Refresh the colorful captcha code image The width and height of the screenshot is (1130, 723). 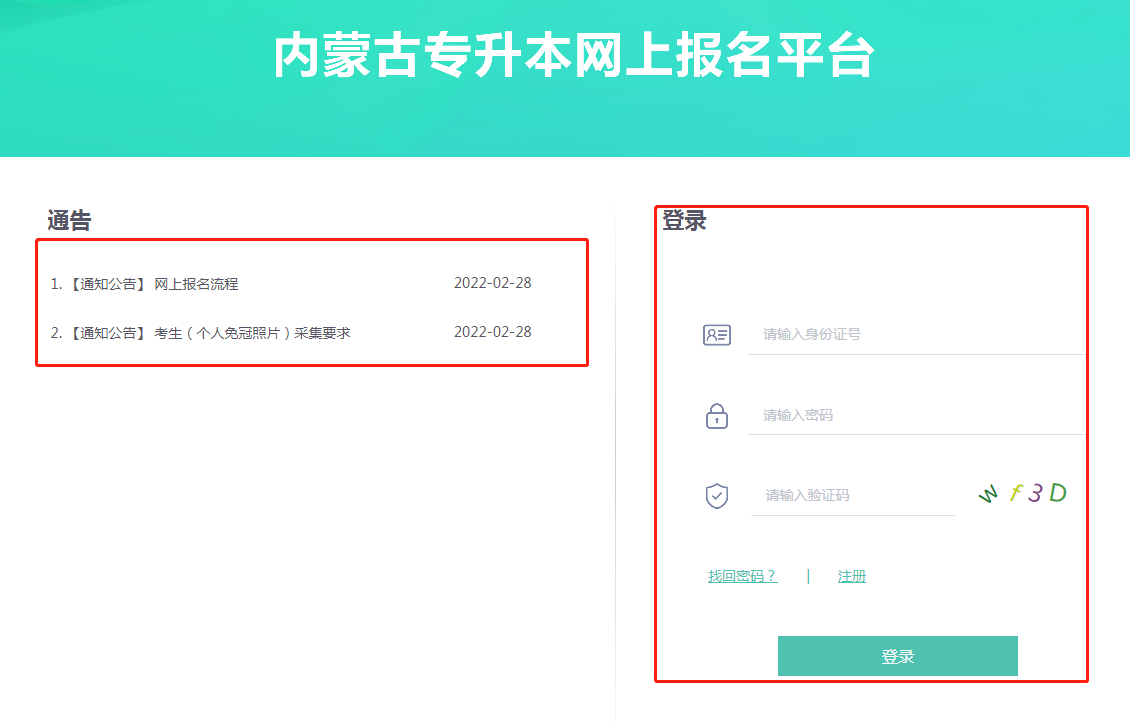[1022, 492]
